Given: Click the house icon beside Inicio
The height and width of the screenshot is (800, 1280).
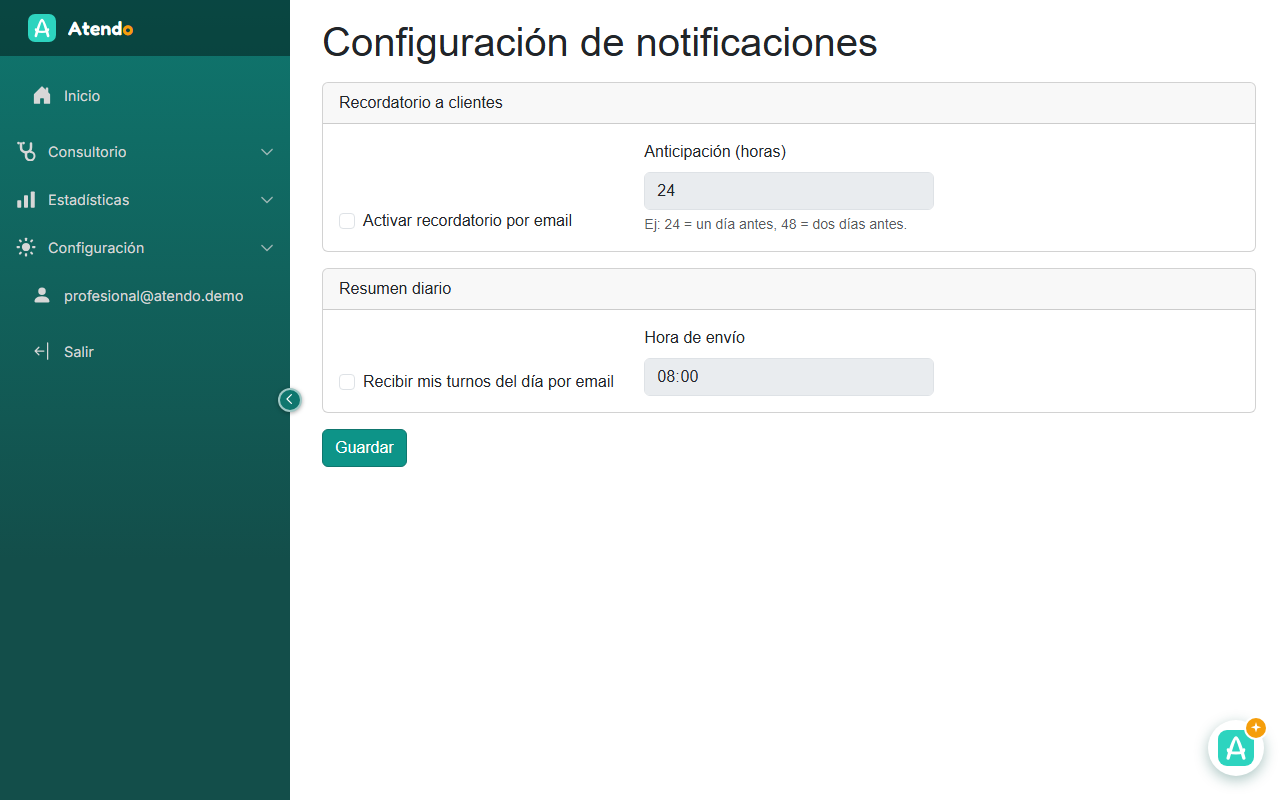Looking at the screenshot, I should tap(42, 96).
